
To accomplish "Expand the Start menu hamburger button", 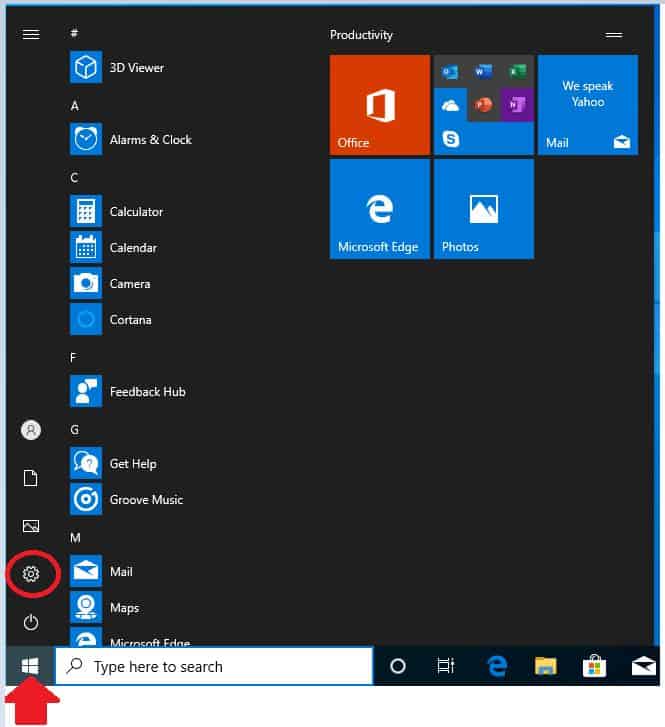I will (x=31, y=34).
